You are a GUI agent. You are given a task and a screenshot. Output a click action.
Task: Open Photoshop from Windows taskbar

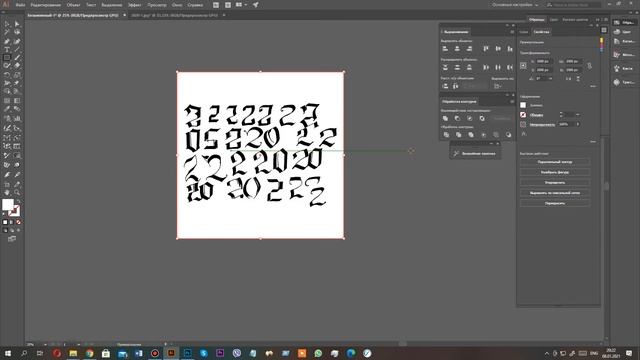[187, 353]
